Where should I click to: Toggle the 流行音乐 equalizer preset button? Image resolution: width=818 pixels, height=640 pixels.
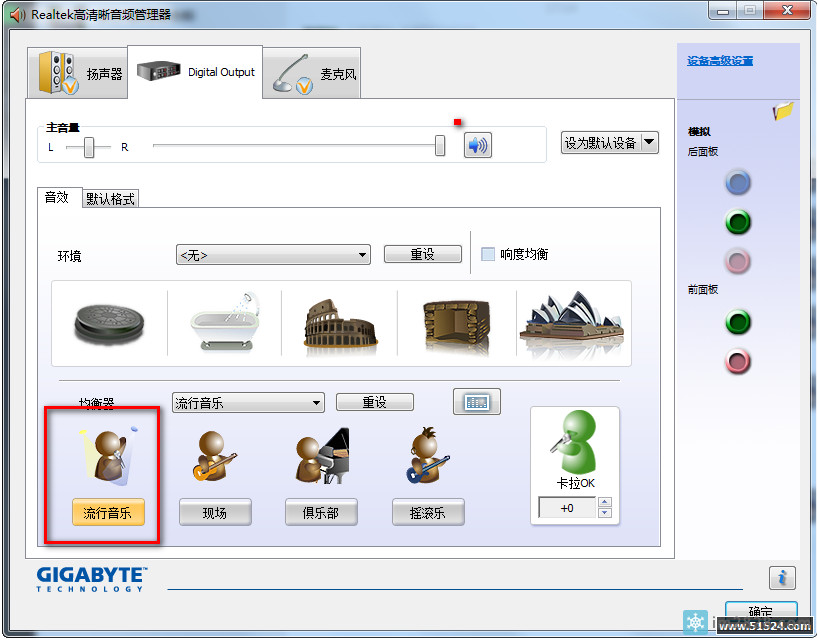point(108,513)
